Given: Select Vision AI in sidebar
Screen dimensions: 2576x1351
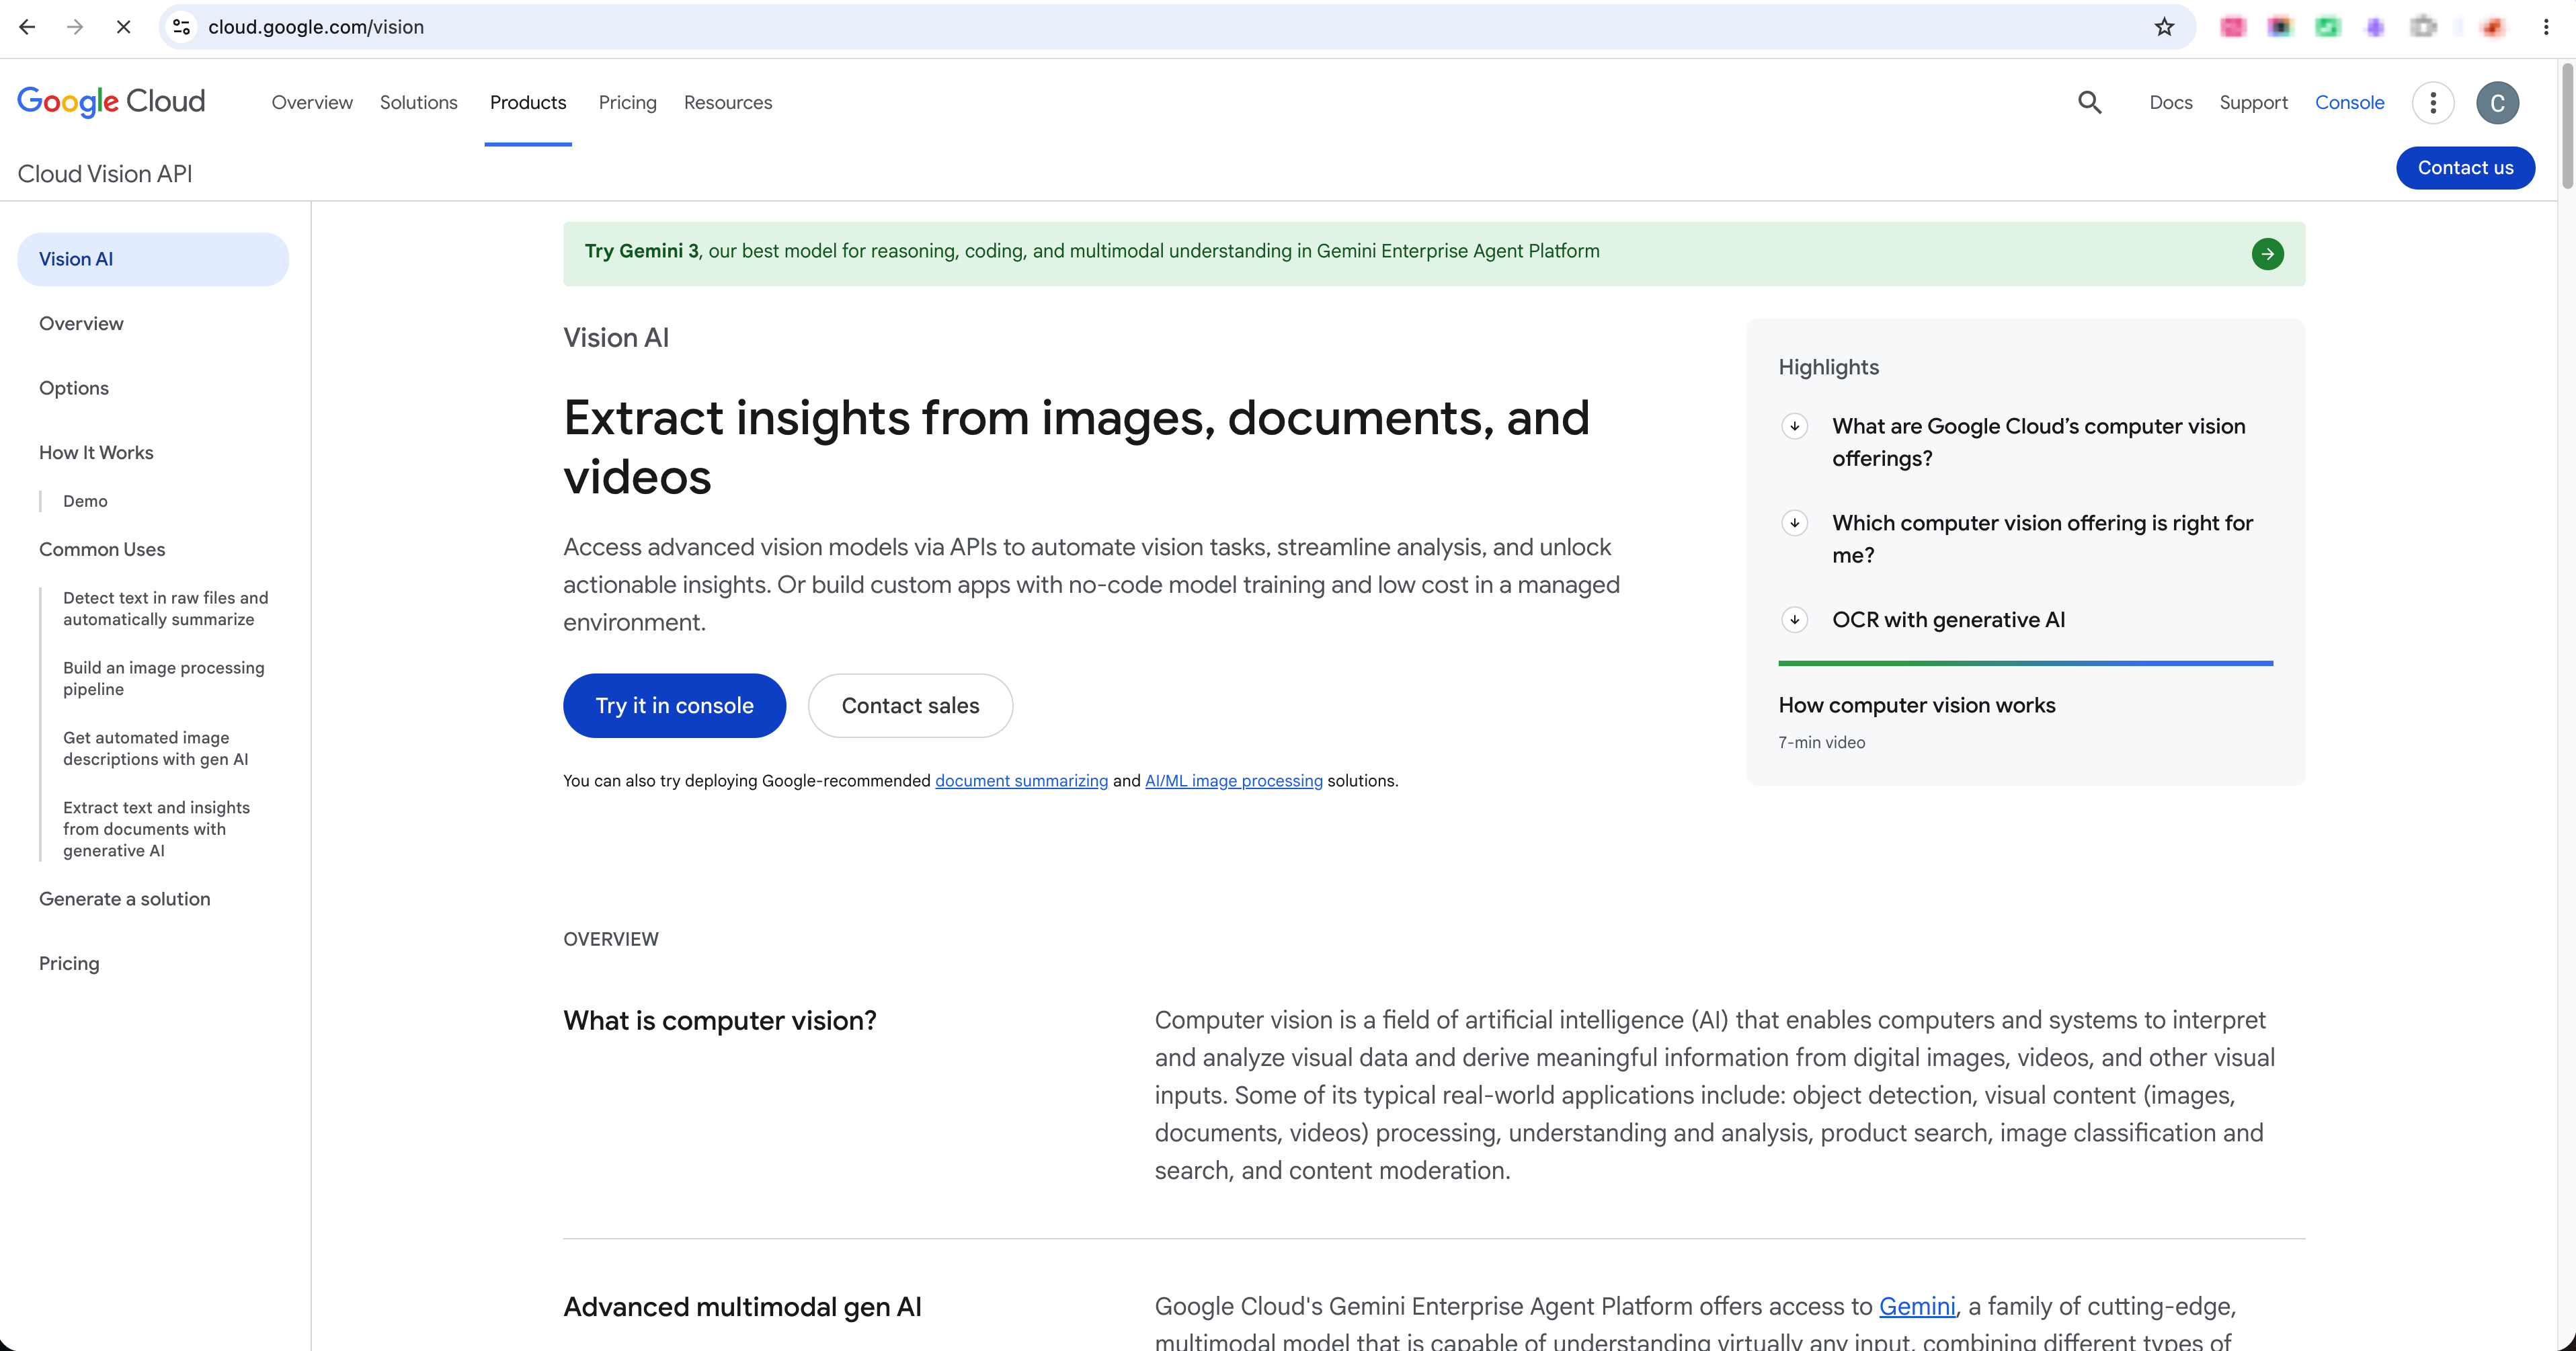Looking at the screenshot, I should click(x=153, y=259).
